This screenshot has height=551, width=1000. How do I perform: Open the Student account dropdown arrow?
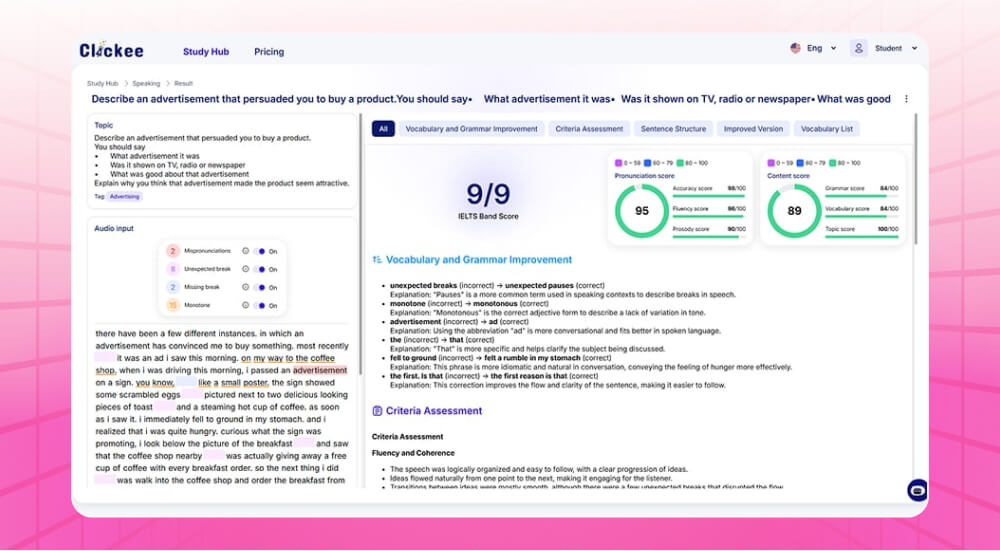[x=913, y=48]
